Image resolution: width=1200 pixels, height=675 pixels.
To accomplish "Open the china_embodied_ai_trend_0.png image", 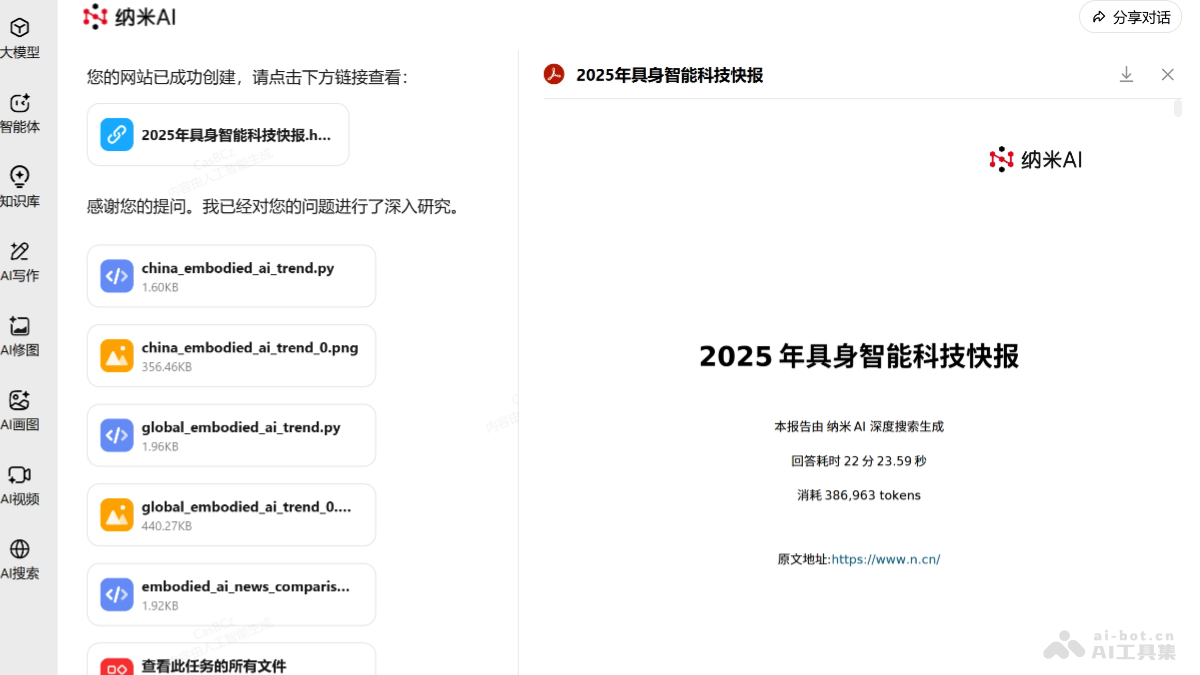I will 231,355.
